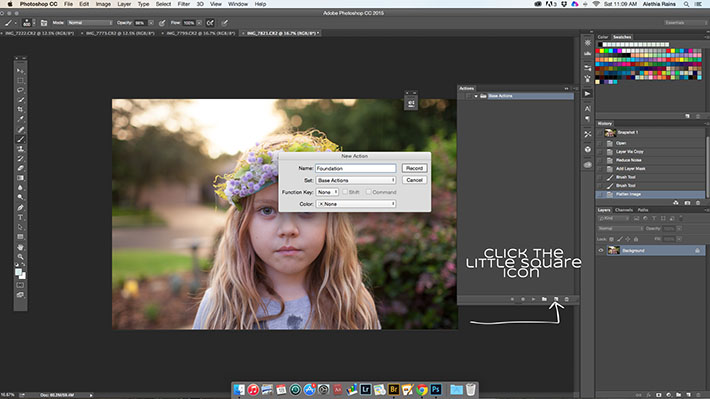Viewport: 710px width, 399px height.
Task: Switch to the Paths tab
Action: [643, 210]
